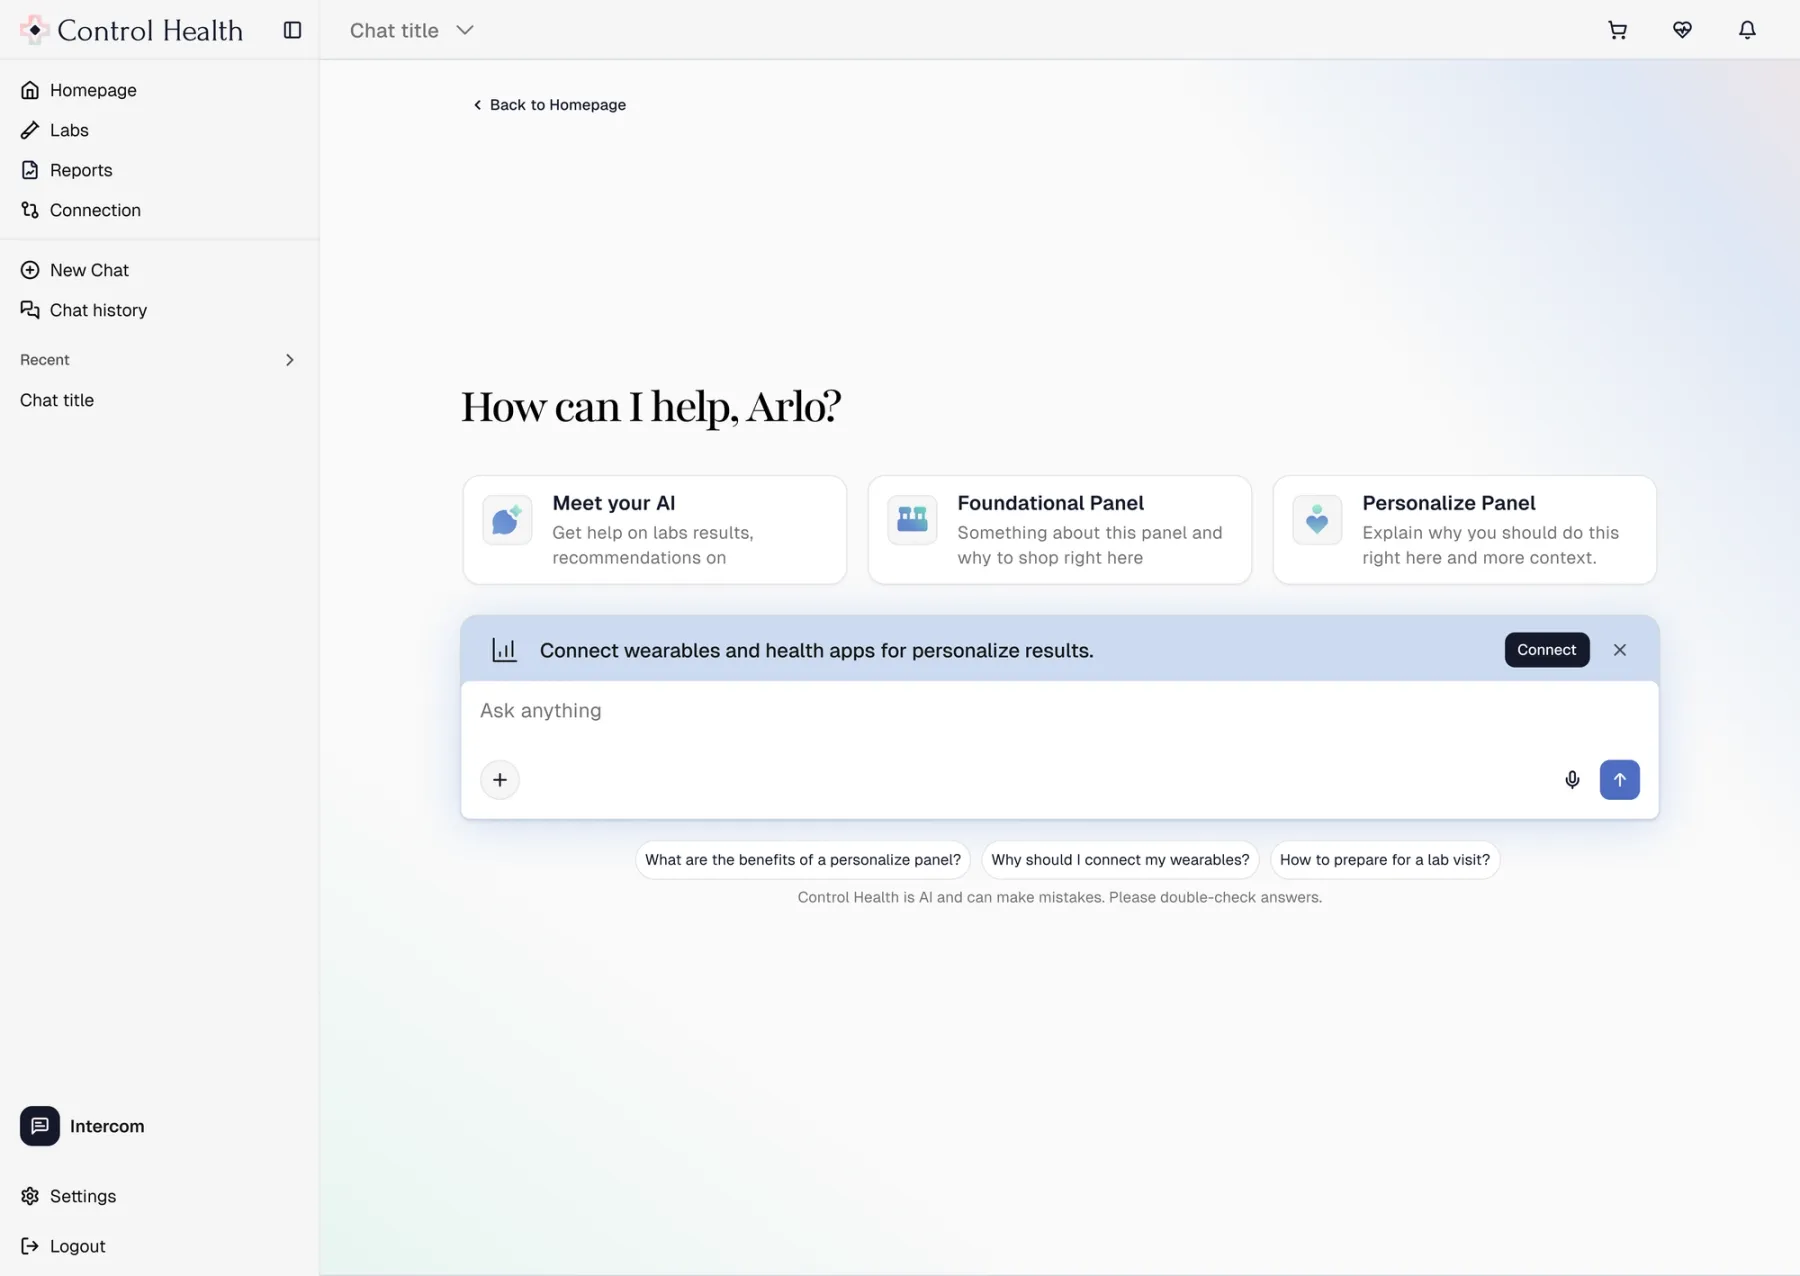The width and height of the screenshot is (1800, 1276).
Task: Open the Chat title dropdown in header
Action: (x=411, y=30)
